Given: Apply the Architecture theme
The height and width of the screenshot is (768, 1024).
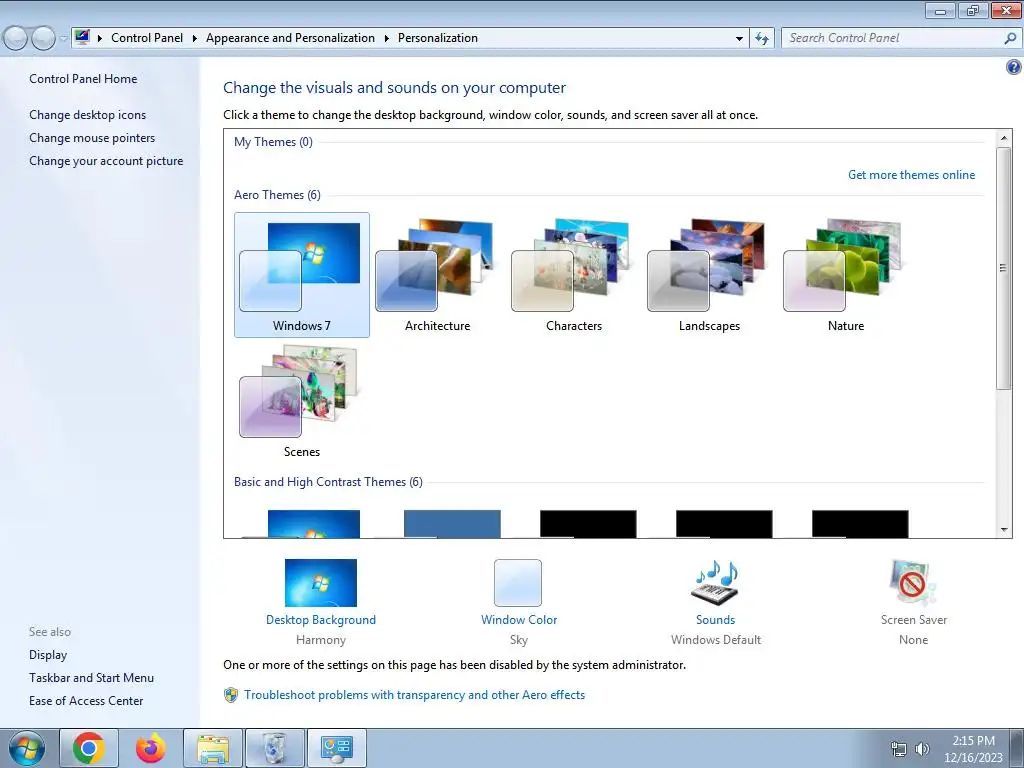Looking at the screenshot, I should pyautogui.click(x=437, y=275).
